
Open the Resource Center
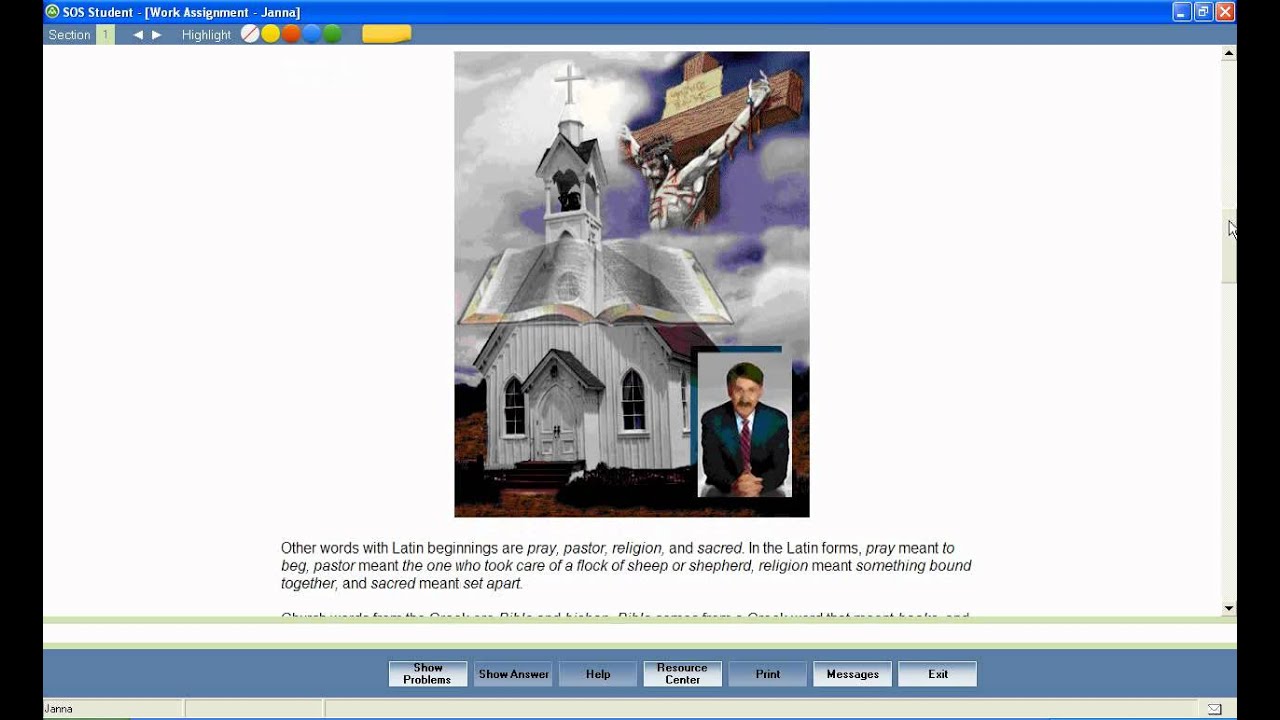[683, 674]
